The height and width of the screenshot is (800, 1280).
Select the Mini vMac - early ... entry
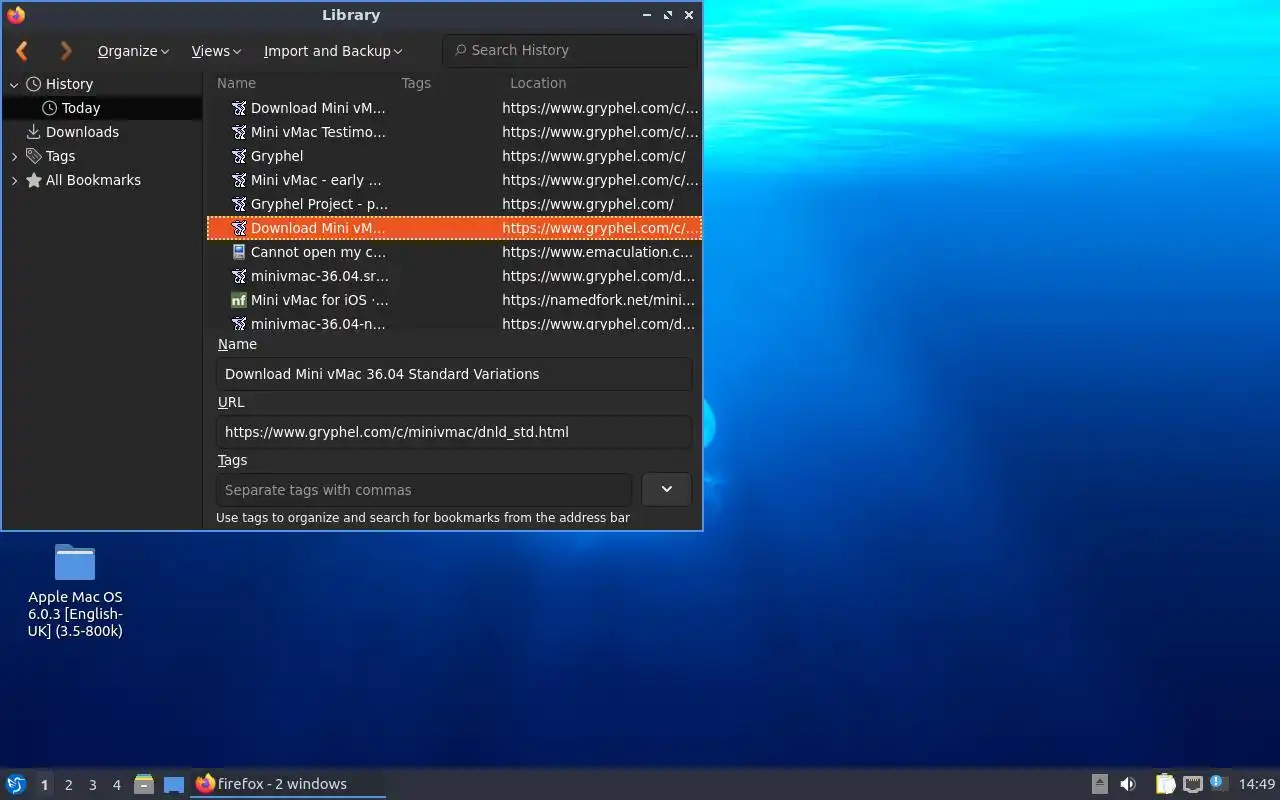click(x=454, y=180)
